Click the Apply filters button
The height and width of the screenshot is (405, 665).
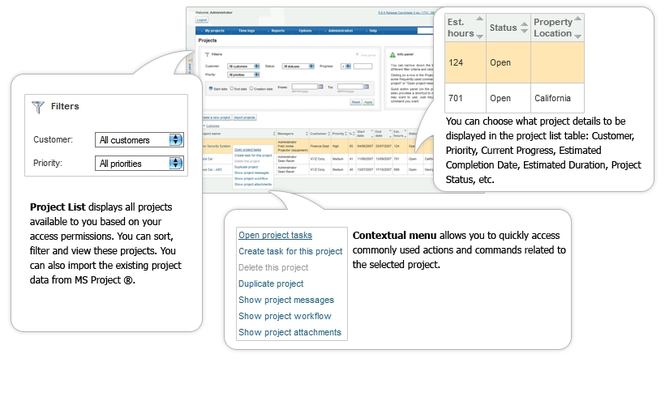click(x=369, y=102)
